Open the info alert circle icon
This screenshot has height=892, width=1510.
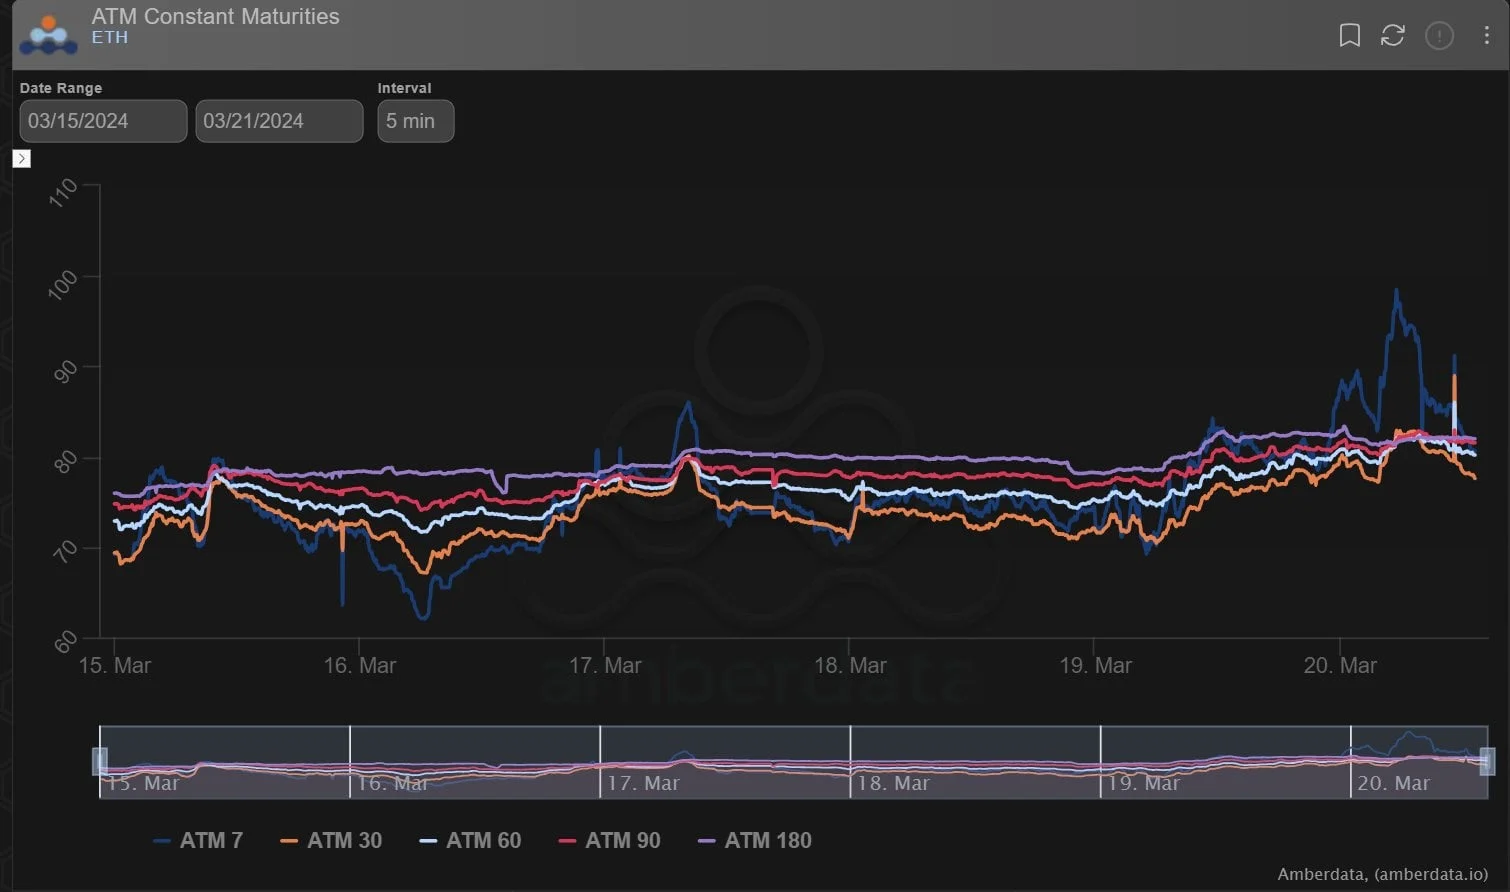coord(1439,37)
